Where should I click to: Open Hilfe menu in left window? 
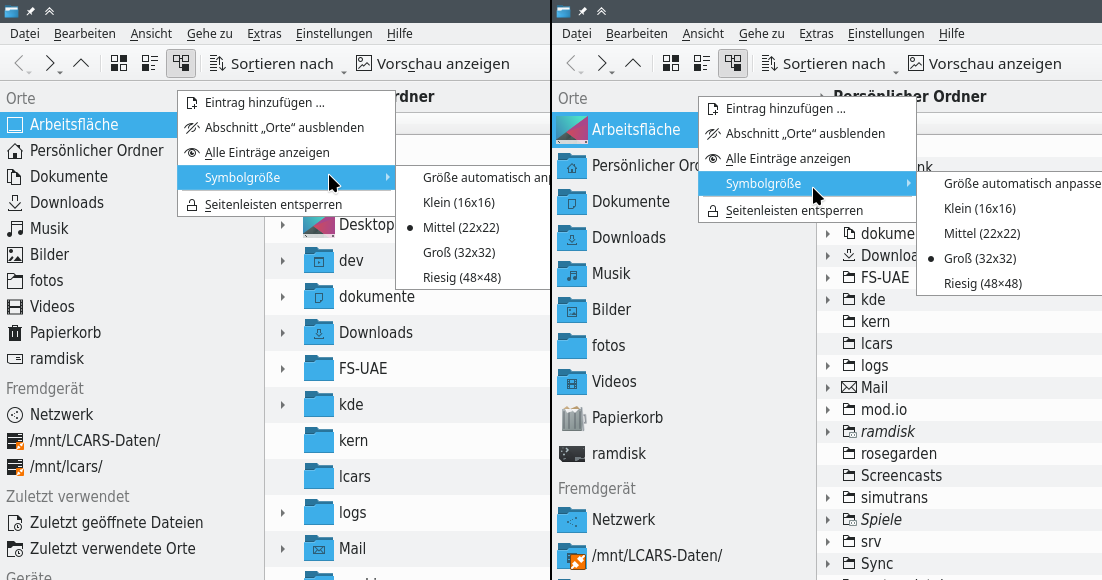[400, 34]
